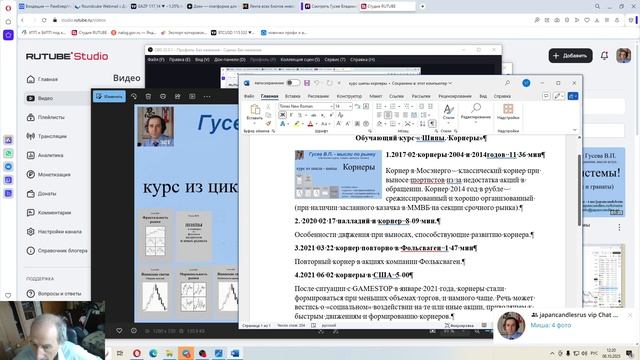Viewport: 640px width, 360px height.
Task: Switch to Ссылки tab in Word
Action: (x=396, y=96)
